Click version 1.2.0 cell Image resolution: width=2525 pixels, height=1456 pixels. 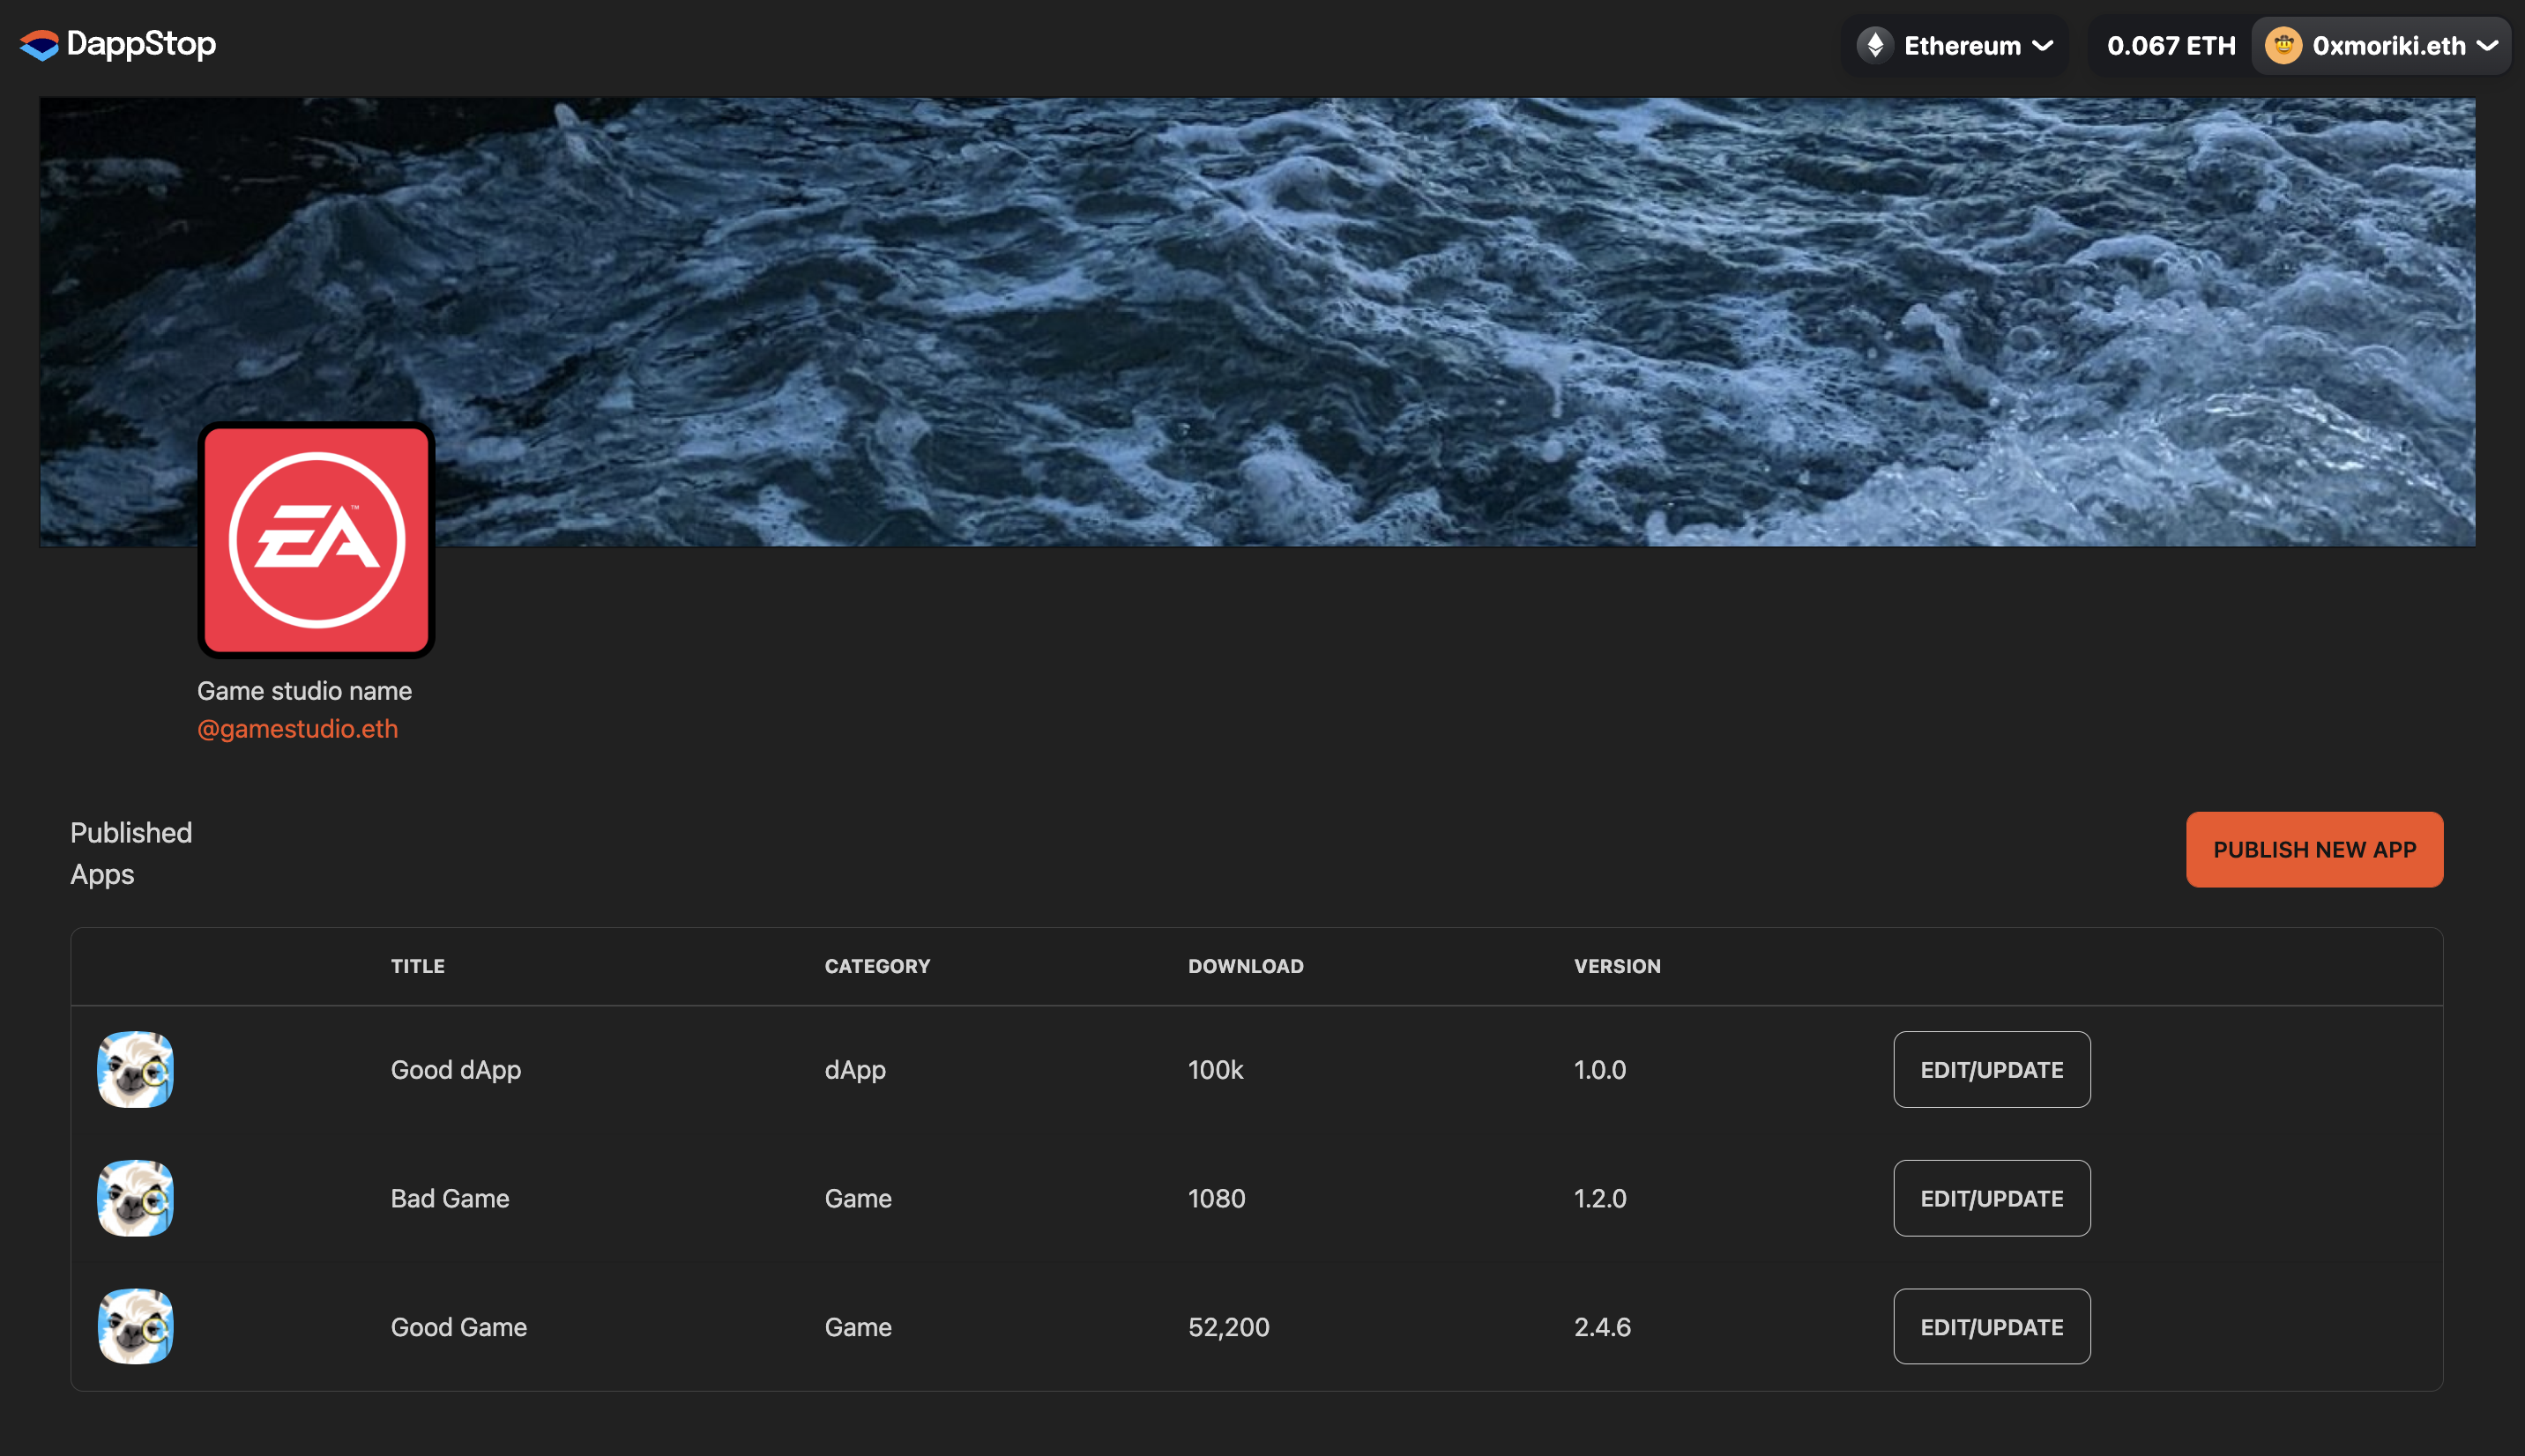pos(1599,1198)
